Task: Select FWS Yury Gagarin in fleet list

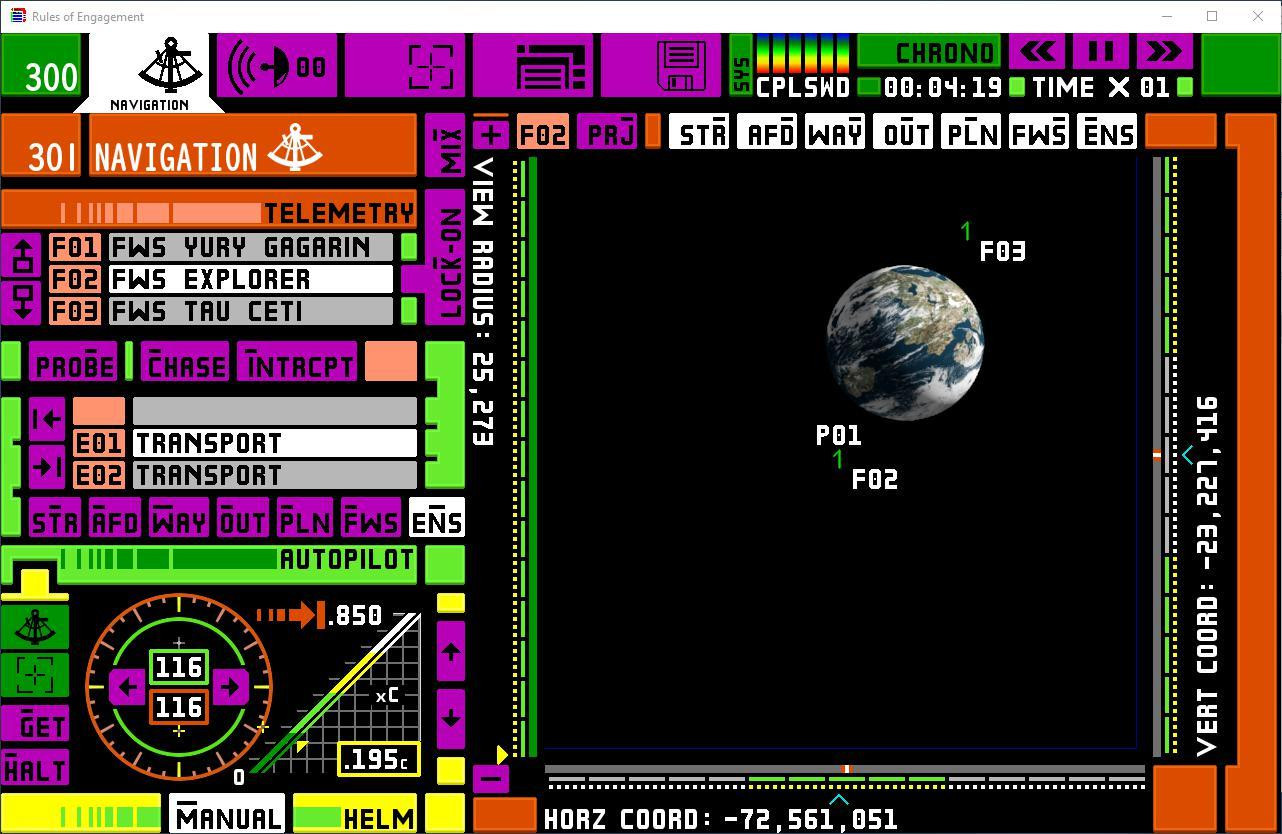Action: 251,247
